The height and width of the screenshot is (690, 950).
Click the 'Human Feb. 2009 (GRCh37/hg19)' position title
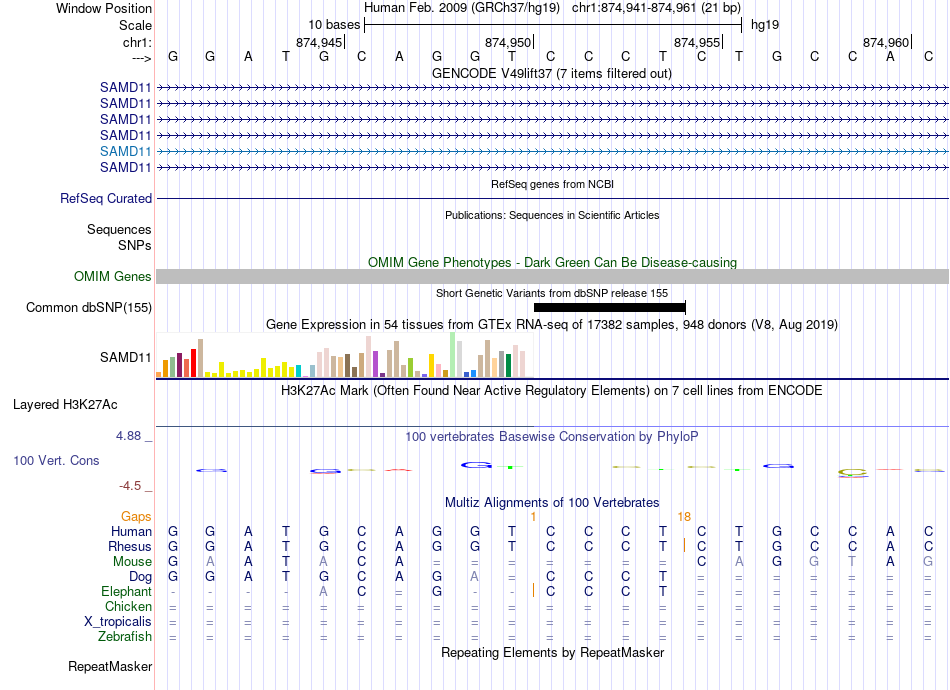[463, 8]
